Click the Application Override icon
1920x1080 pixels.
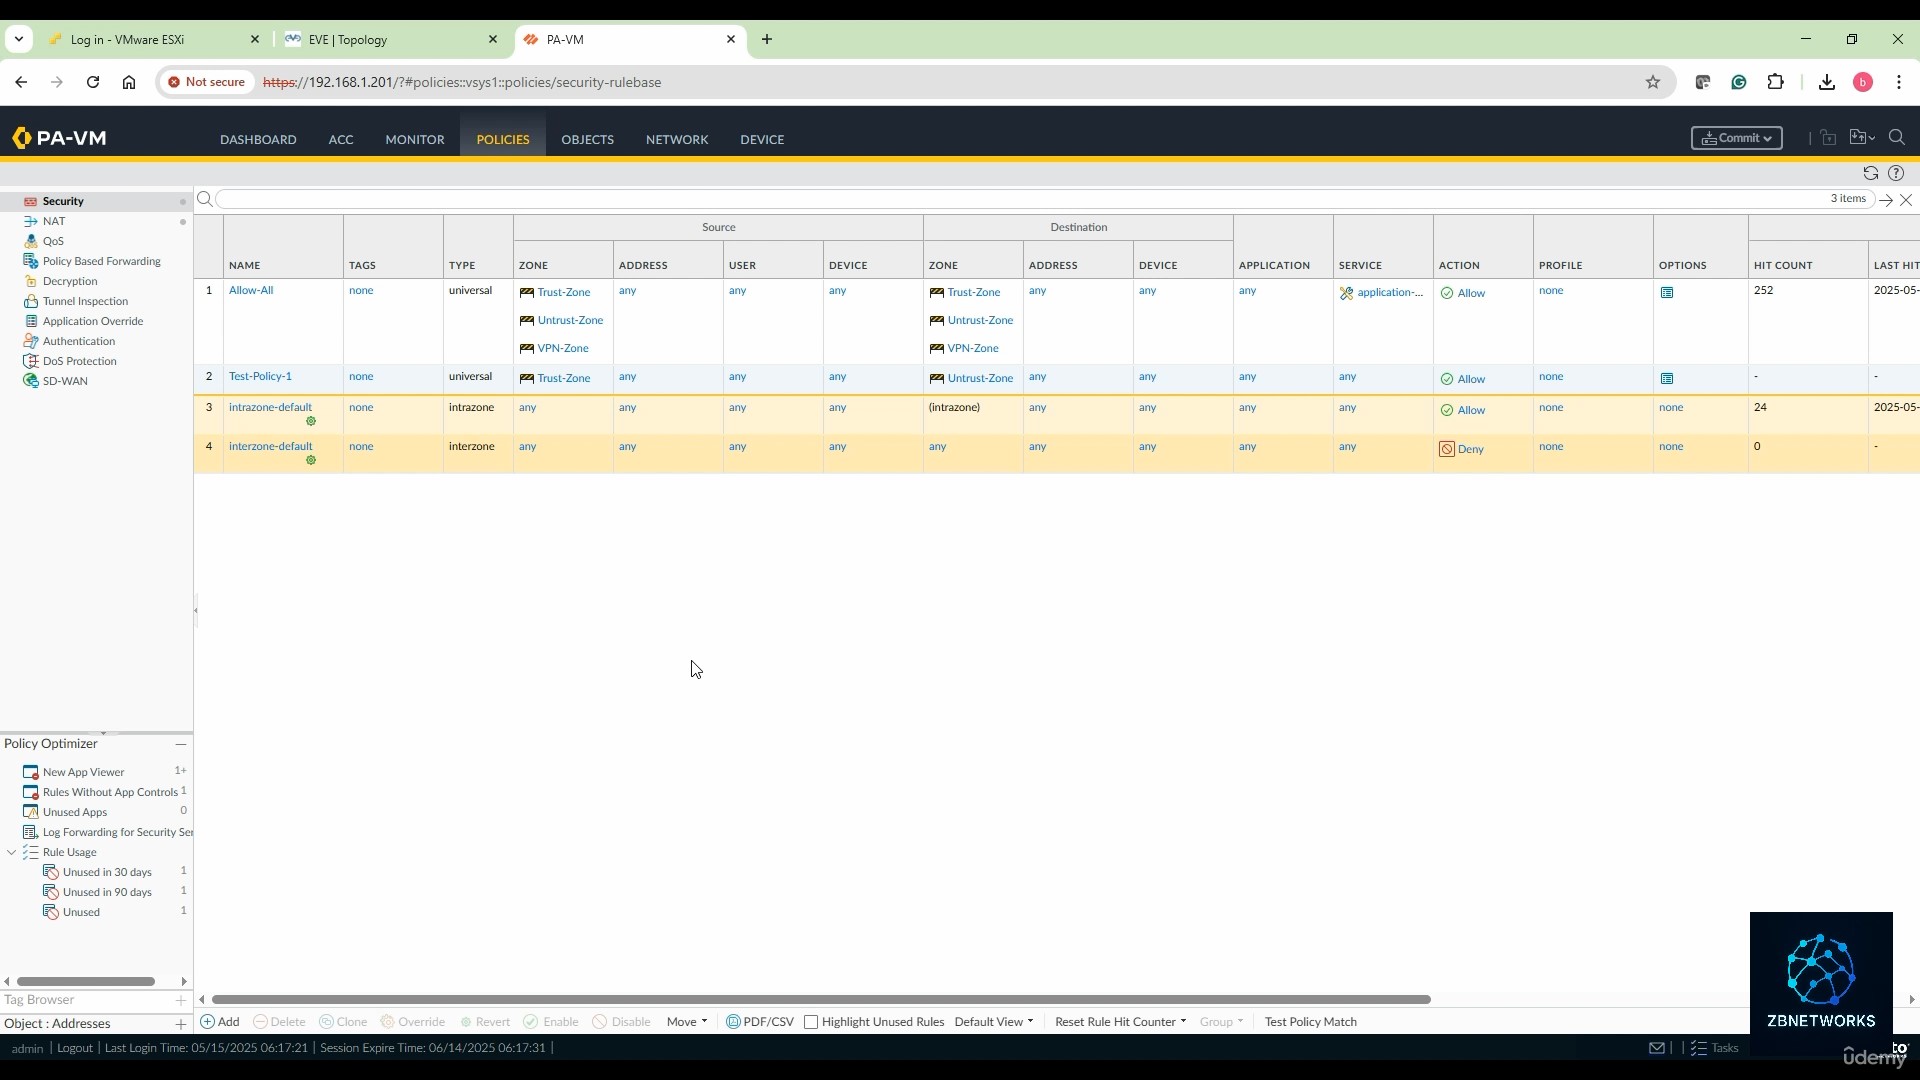31,321
